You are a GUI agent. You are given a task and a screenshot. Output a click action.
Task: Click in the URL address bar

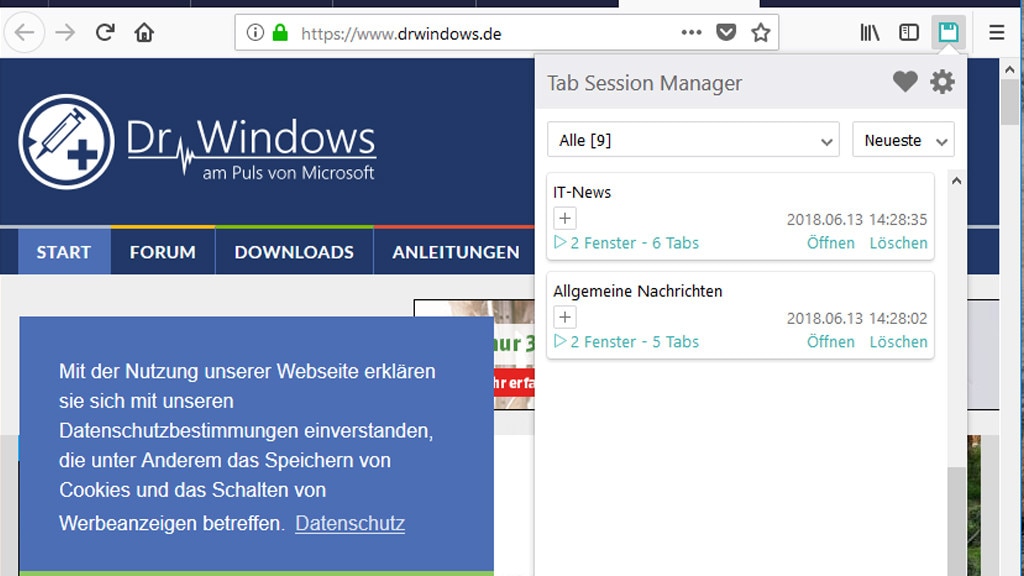tap(480, 33)
